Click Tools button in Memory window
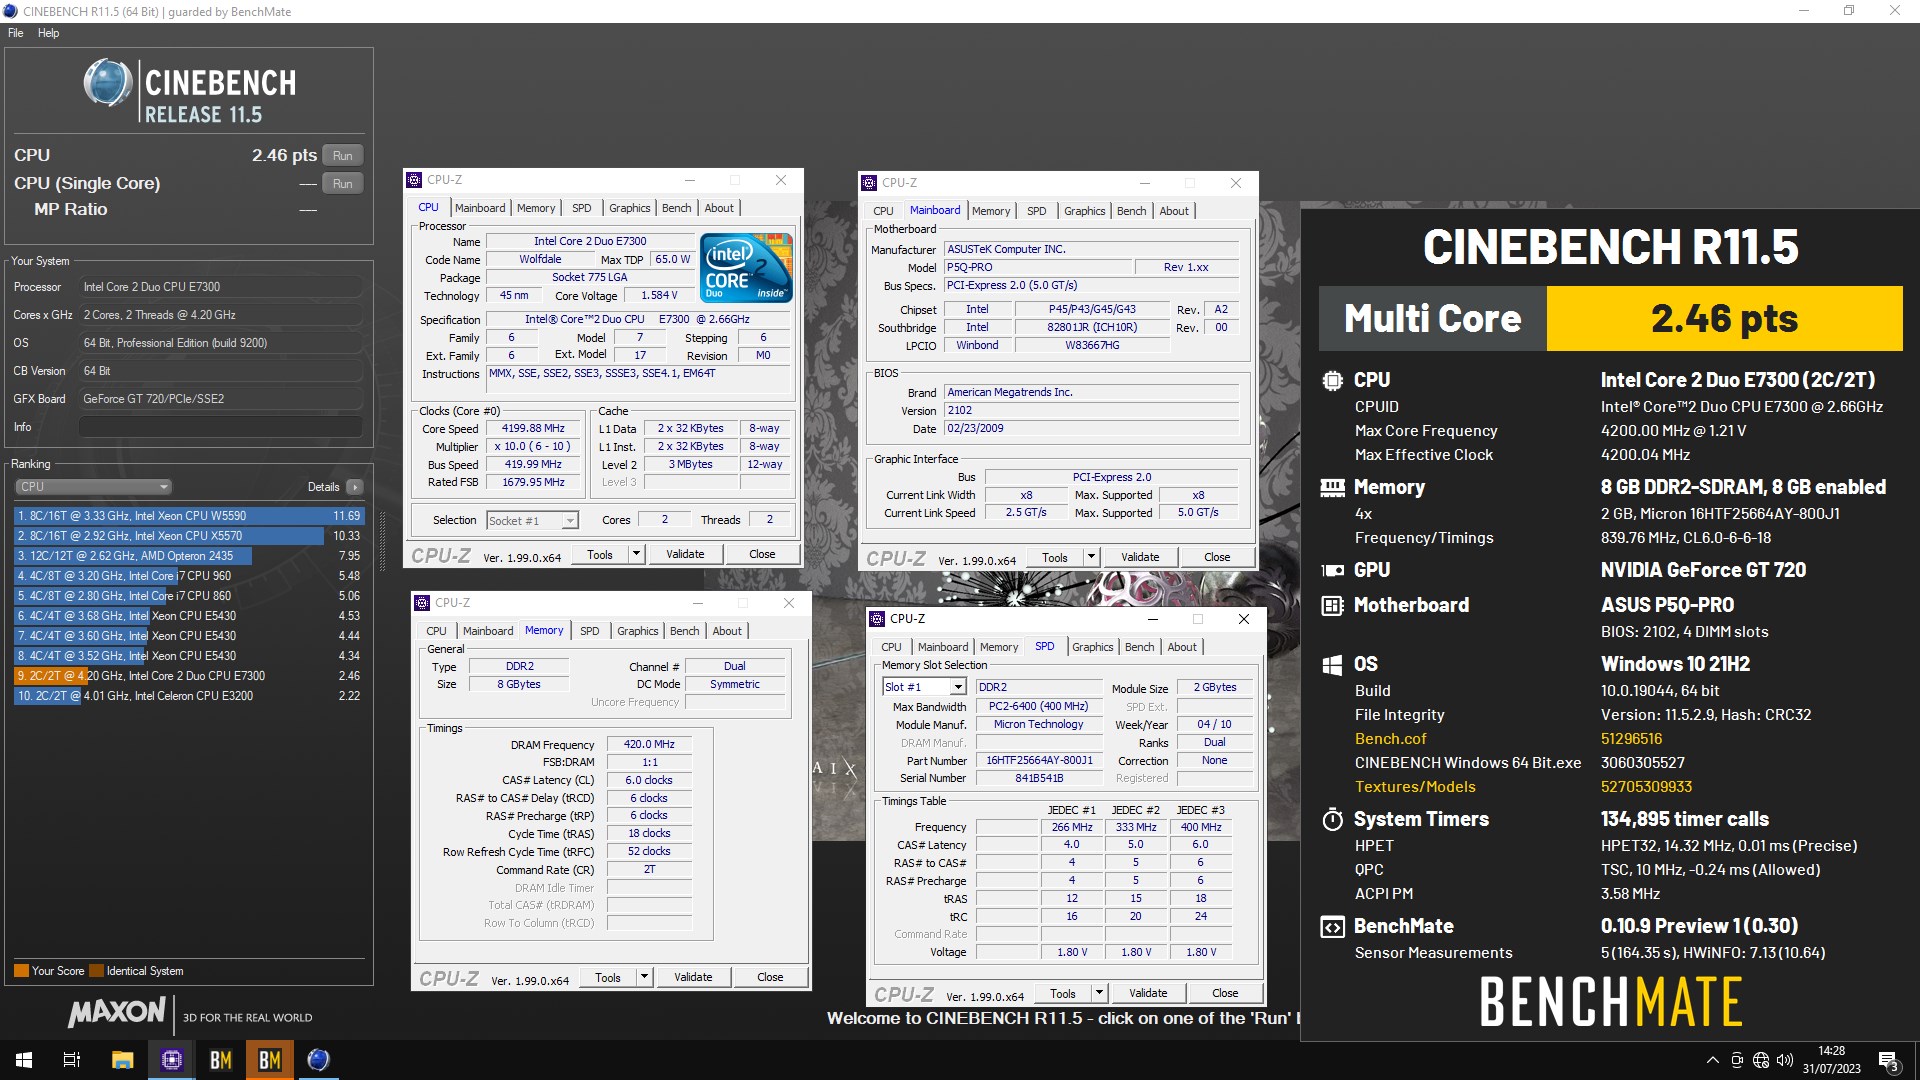 click(x=607, y=977)
